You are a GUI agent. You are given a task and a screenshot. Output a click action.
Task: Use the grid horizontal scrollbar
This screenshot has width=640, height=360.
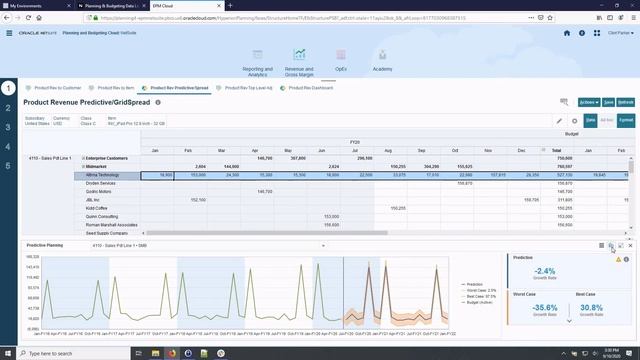(267, 233)
